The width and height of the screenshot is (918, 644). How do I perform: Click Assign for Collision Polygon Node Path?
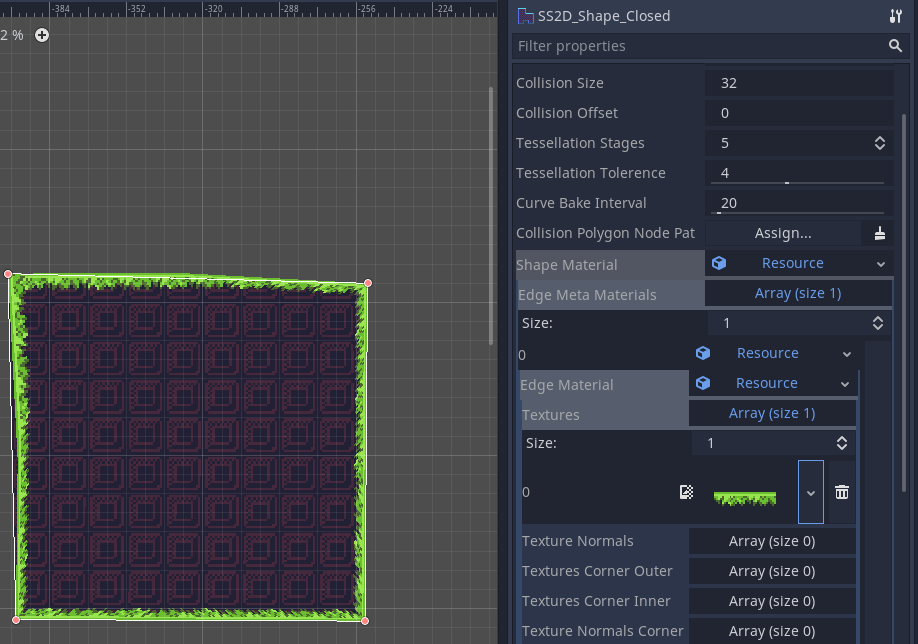[x=783, y=233]
